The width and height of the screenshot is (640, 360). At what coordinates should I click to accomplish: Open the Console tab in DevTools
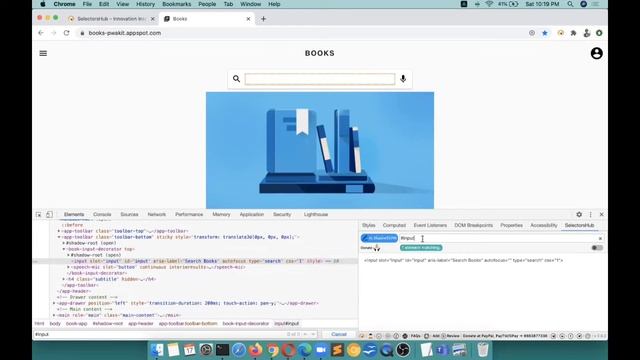102,214
